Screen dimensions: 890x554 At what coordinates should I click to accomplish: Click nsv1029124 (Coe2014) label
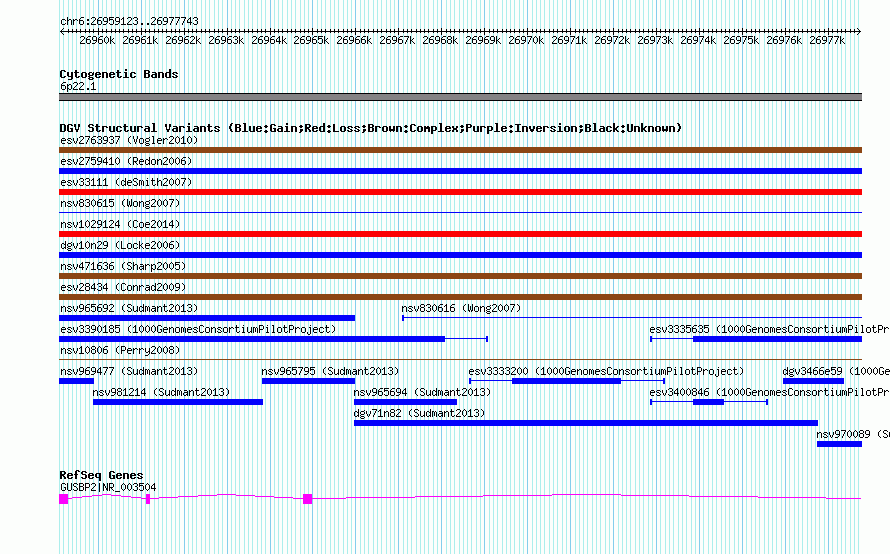(120, 224)
